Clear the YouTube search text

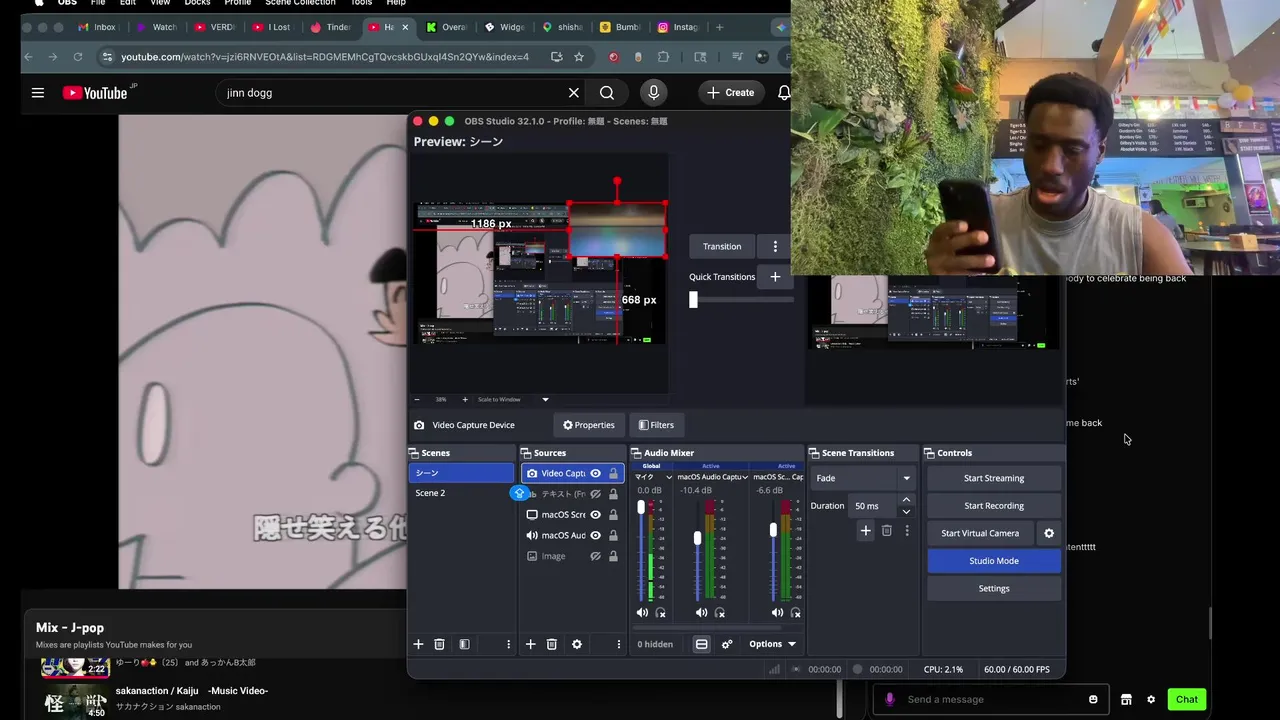coord(574,93)
